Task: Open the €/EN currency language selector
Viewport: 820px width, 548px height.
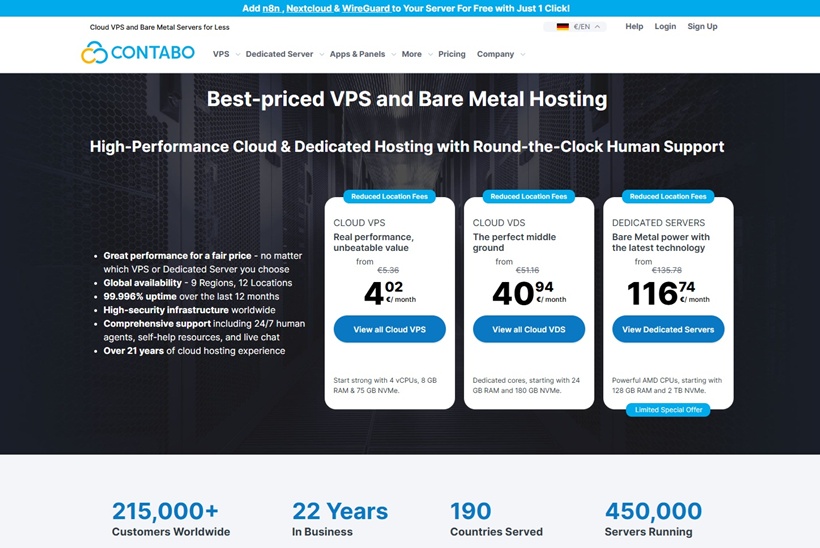Action: pos(575,27)
